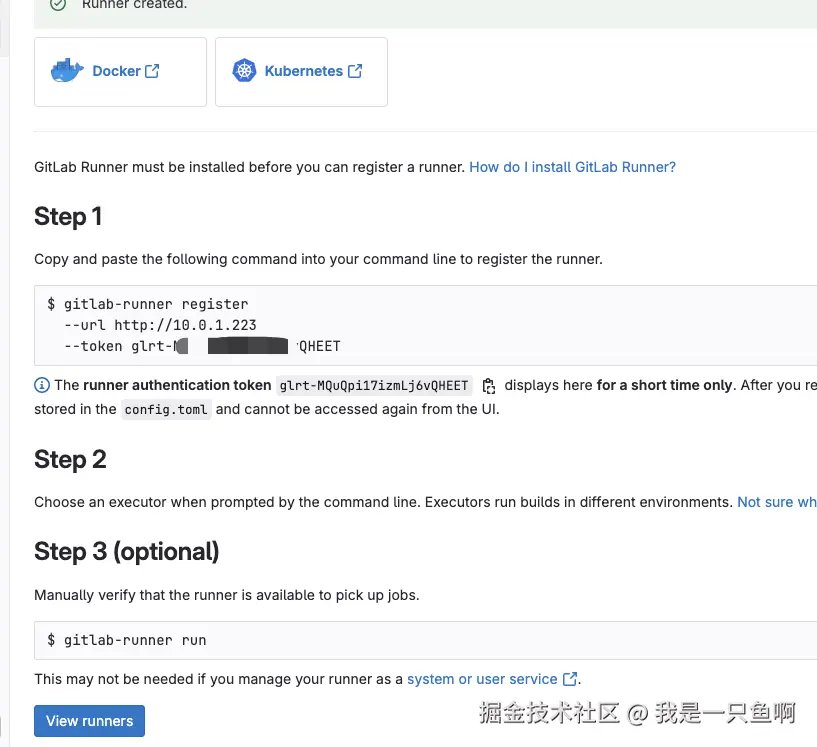817x747 pixels.
Task: Click the external link icon after user service
Action: [x=570, y=679]
